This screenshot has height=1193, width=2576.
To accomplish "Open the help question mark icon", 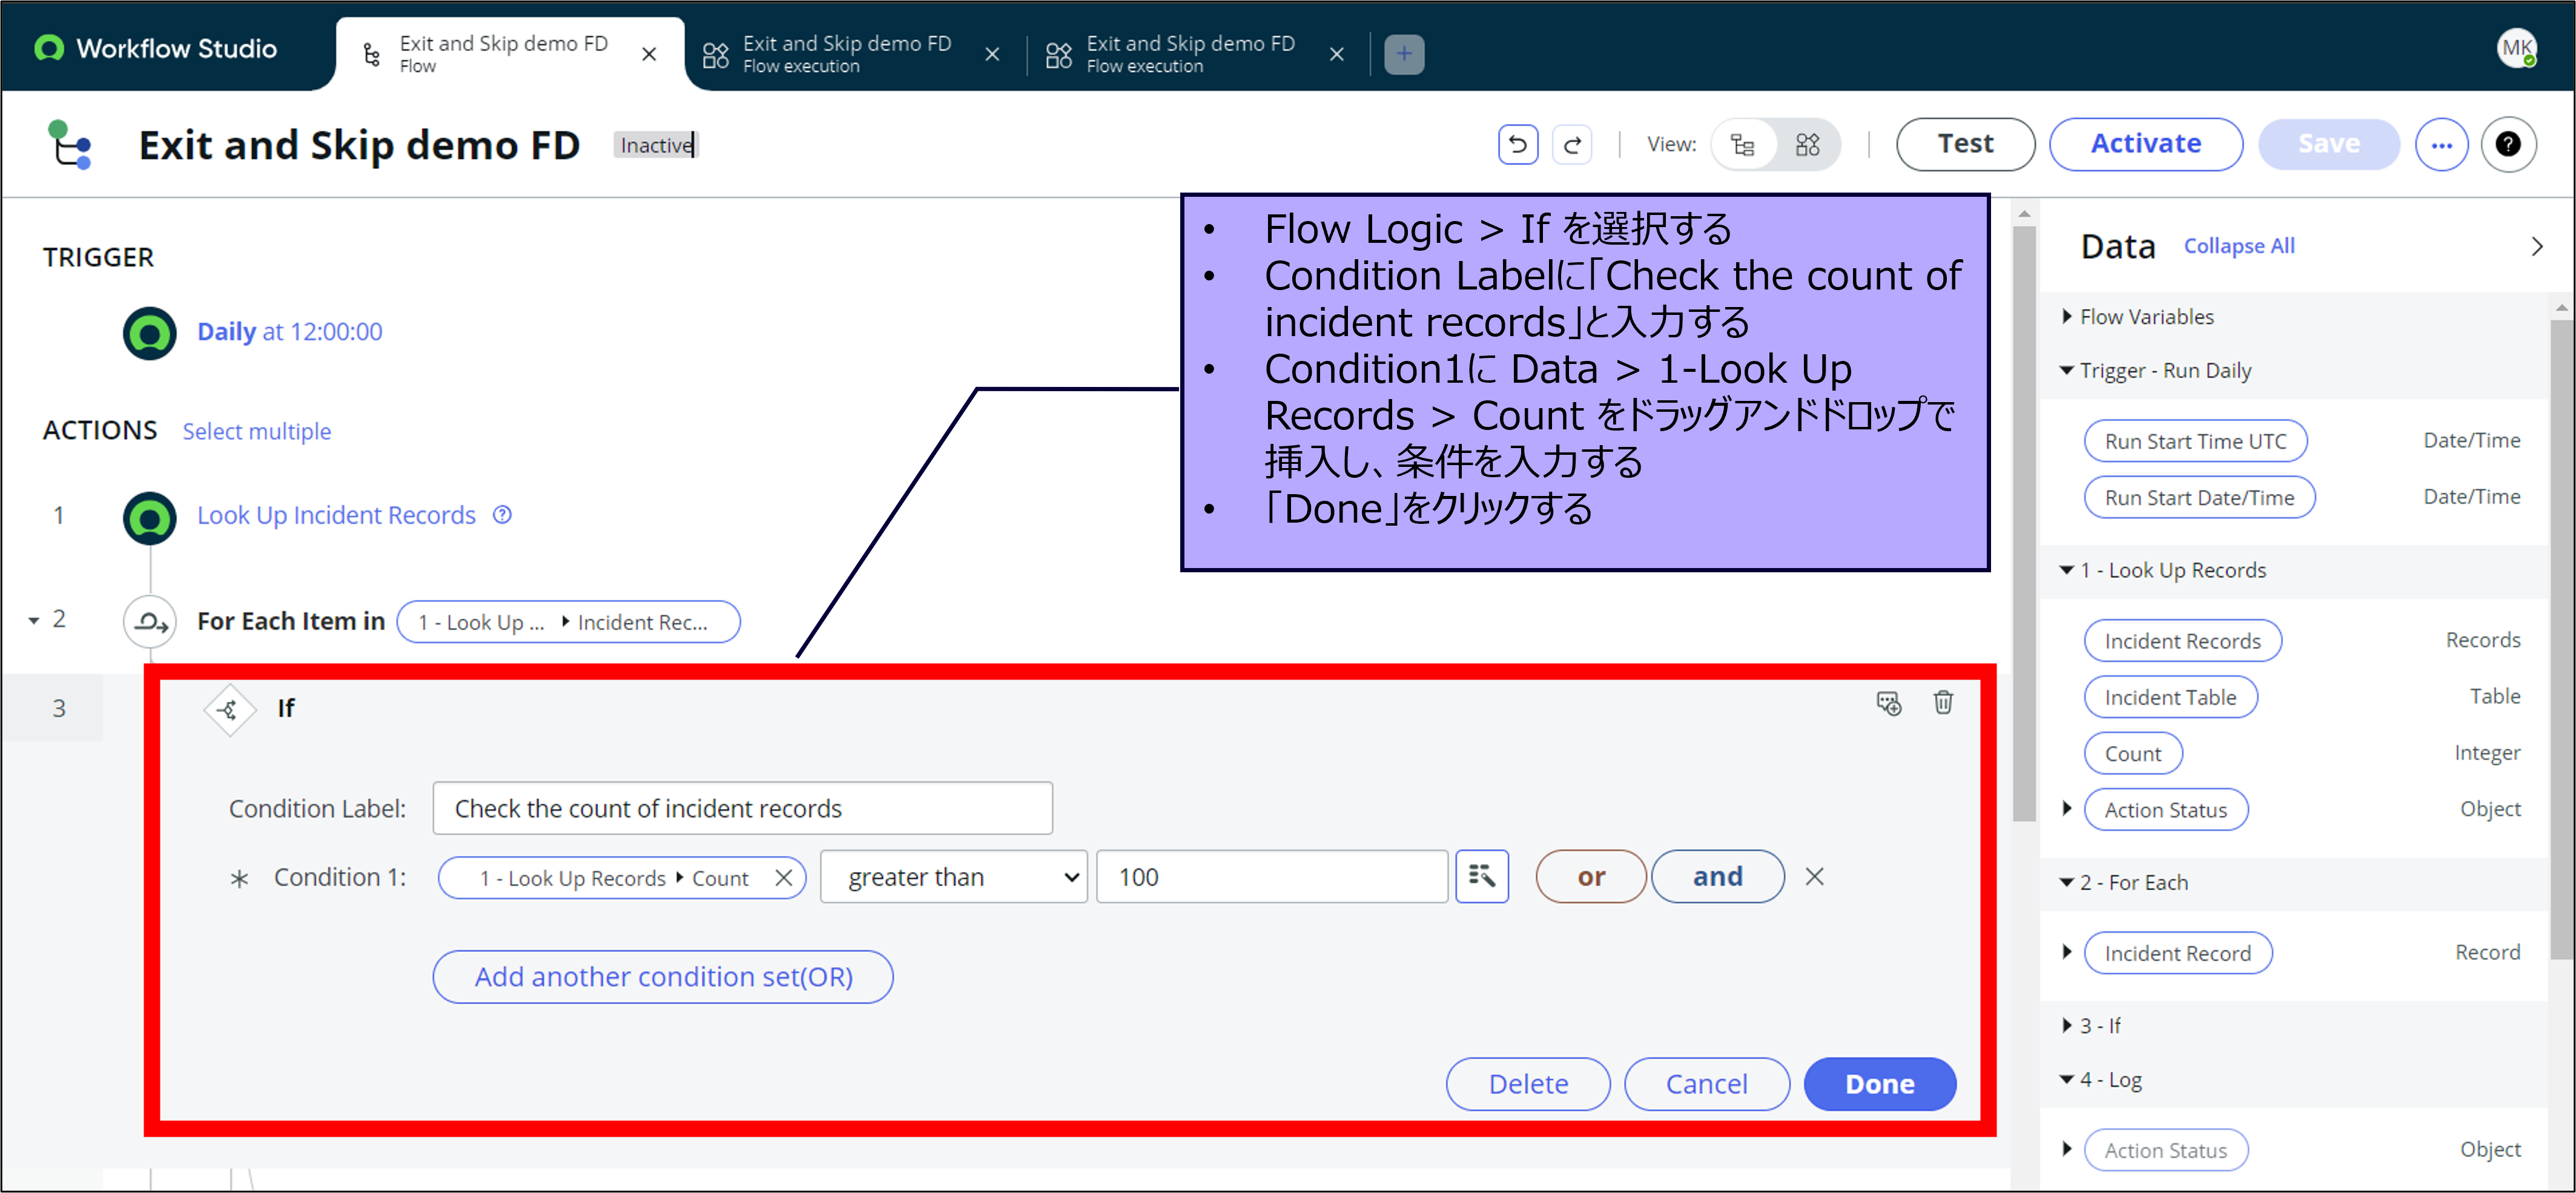I will [x=2507, y=145].
